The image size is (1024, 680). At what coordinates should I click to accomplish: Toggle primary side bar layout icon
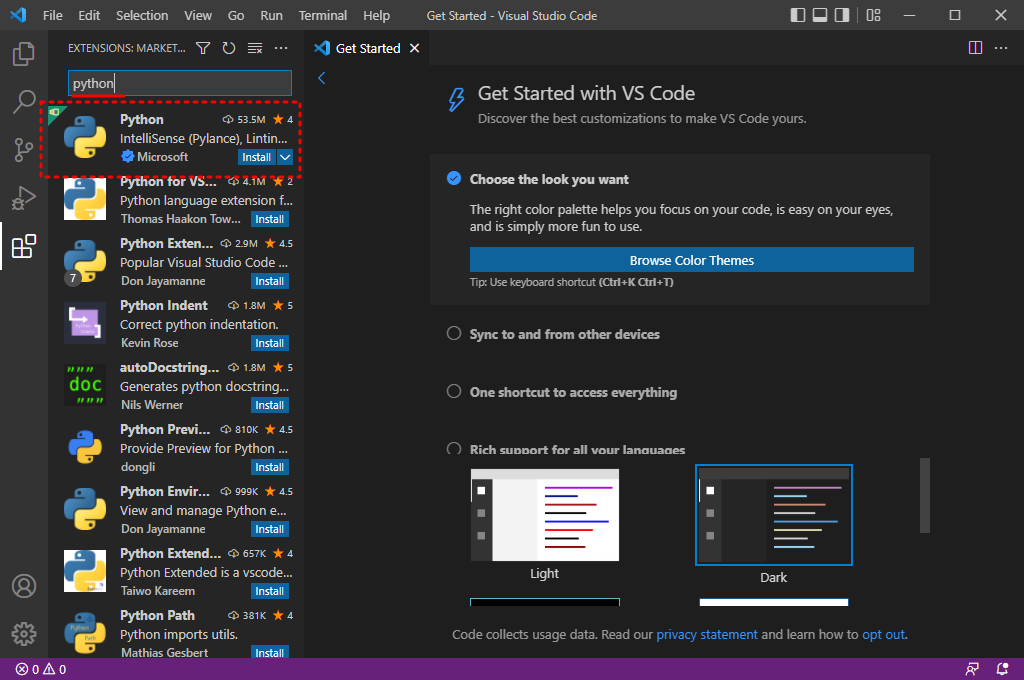tap(797, 15)
